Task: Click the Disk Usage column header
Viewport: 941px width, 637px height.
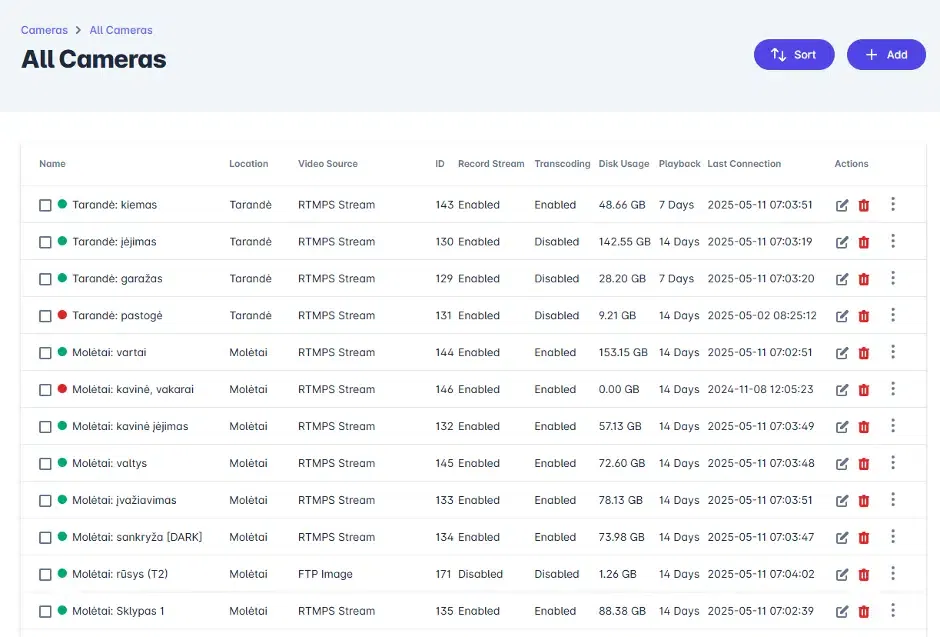Action: point(624,164)
